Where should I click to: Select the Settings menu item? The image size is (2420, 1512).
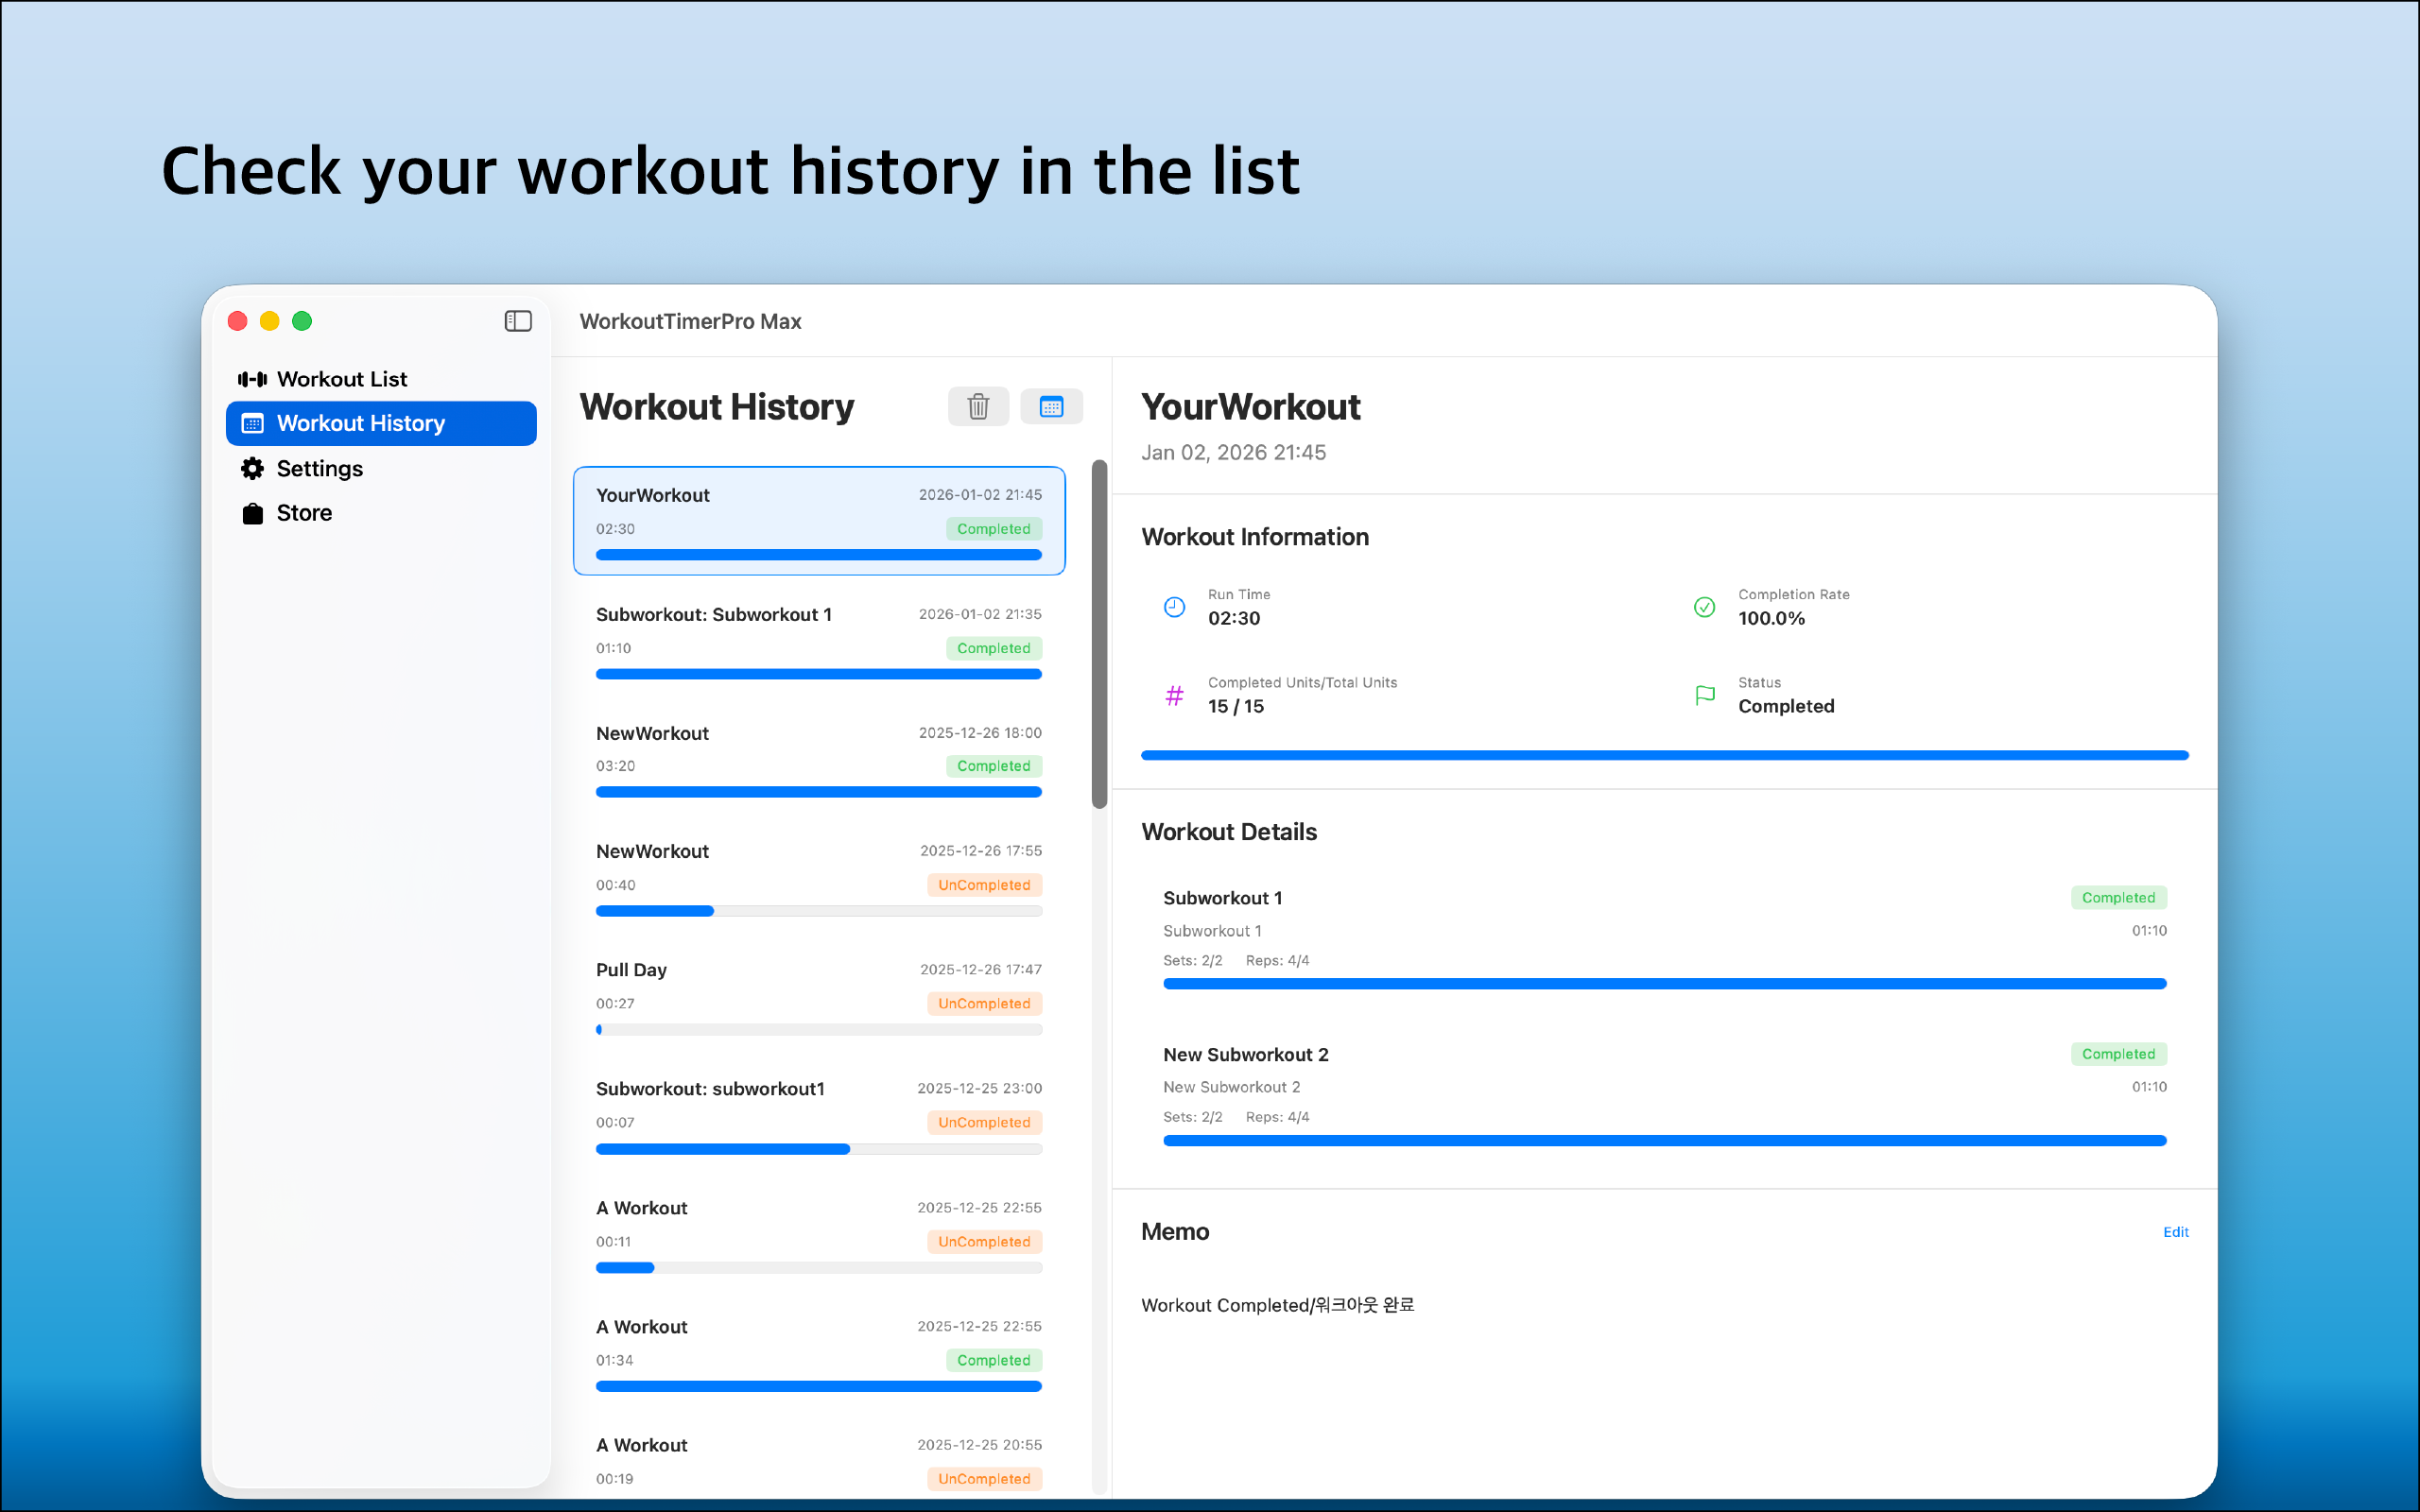tap(318, 468)
